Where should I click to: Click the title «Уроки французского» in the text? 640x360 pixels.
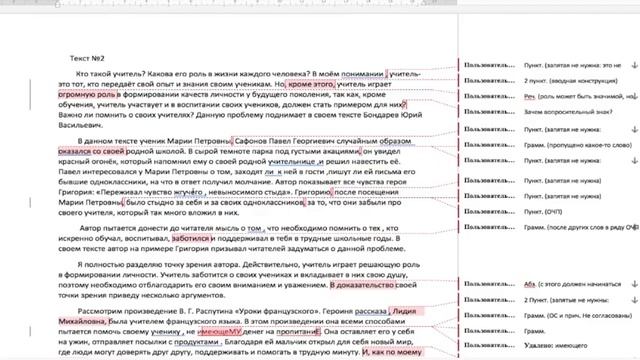[278, 311]
